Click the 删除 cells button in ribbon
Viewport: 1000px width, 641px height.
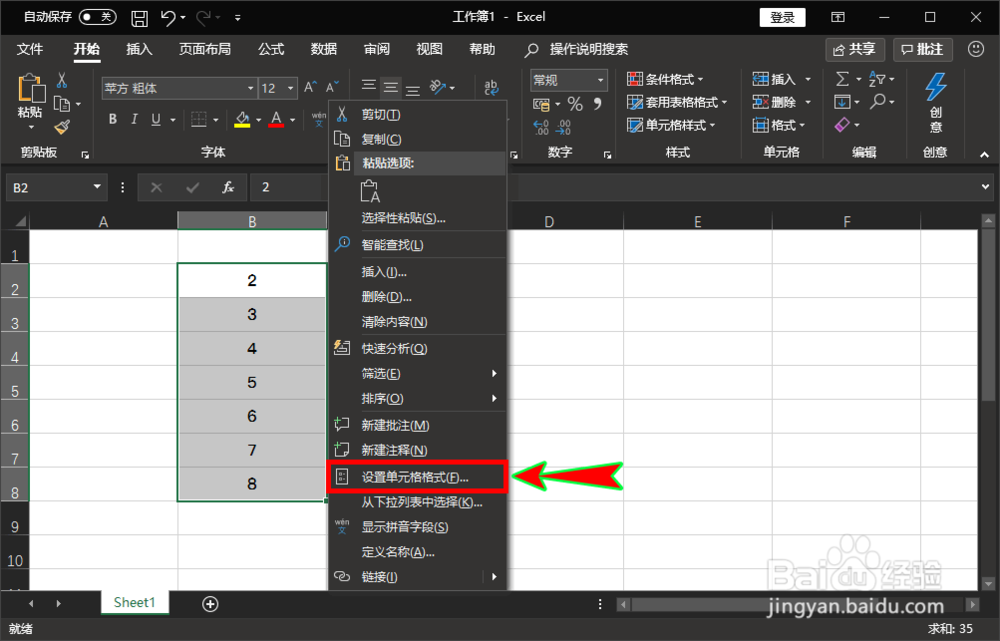[x=774, y=102]
